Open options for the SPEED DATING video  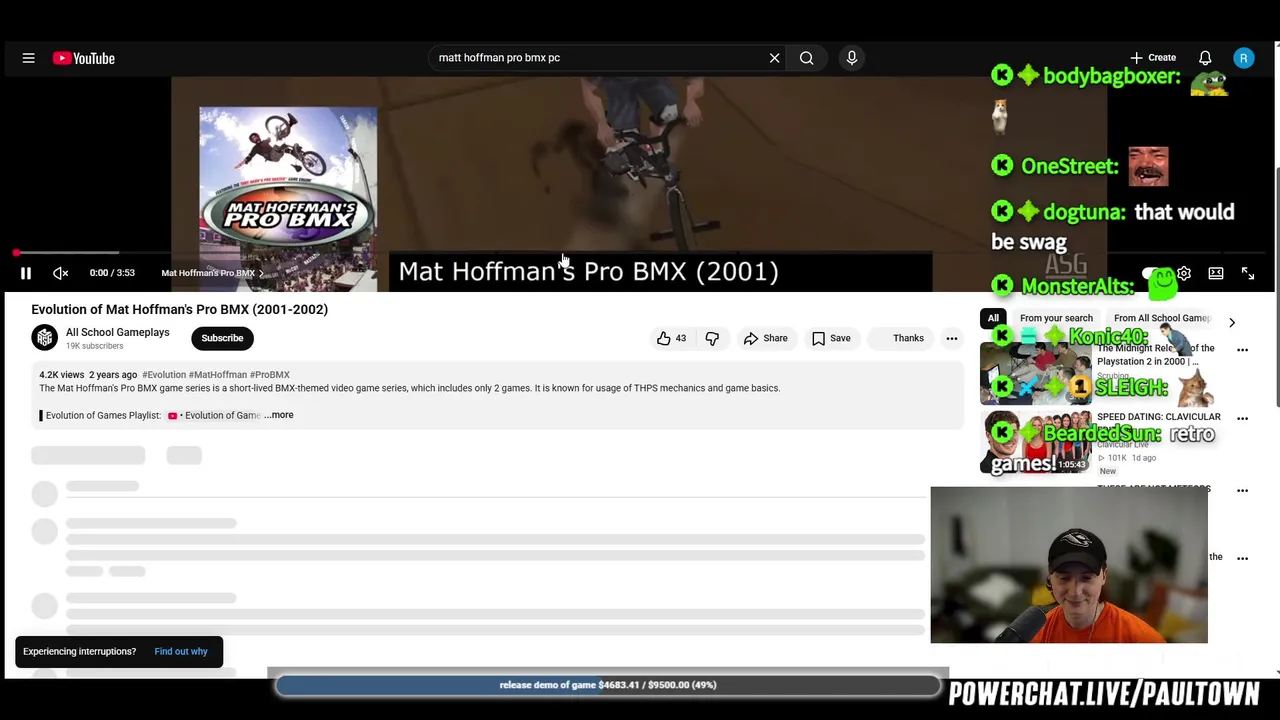point(1243,418)
